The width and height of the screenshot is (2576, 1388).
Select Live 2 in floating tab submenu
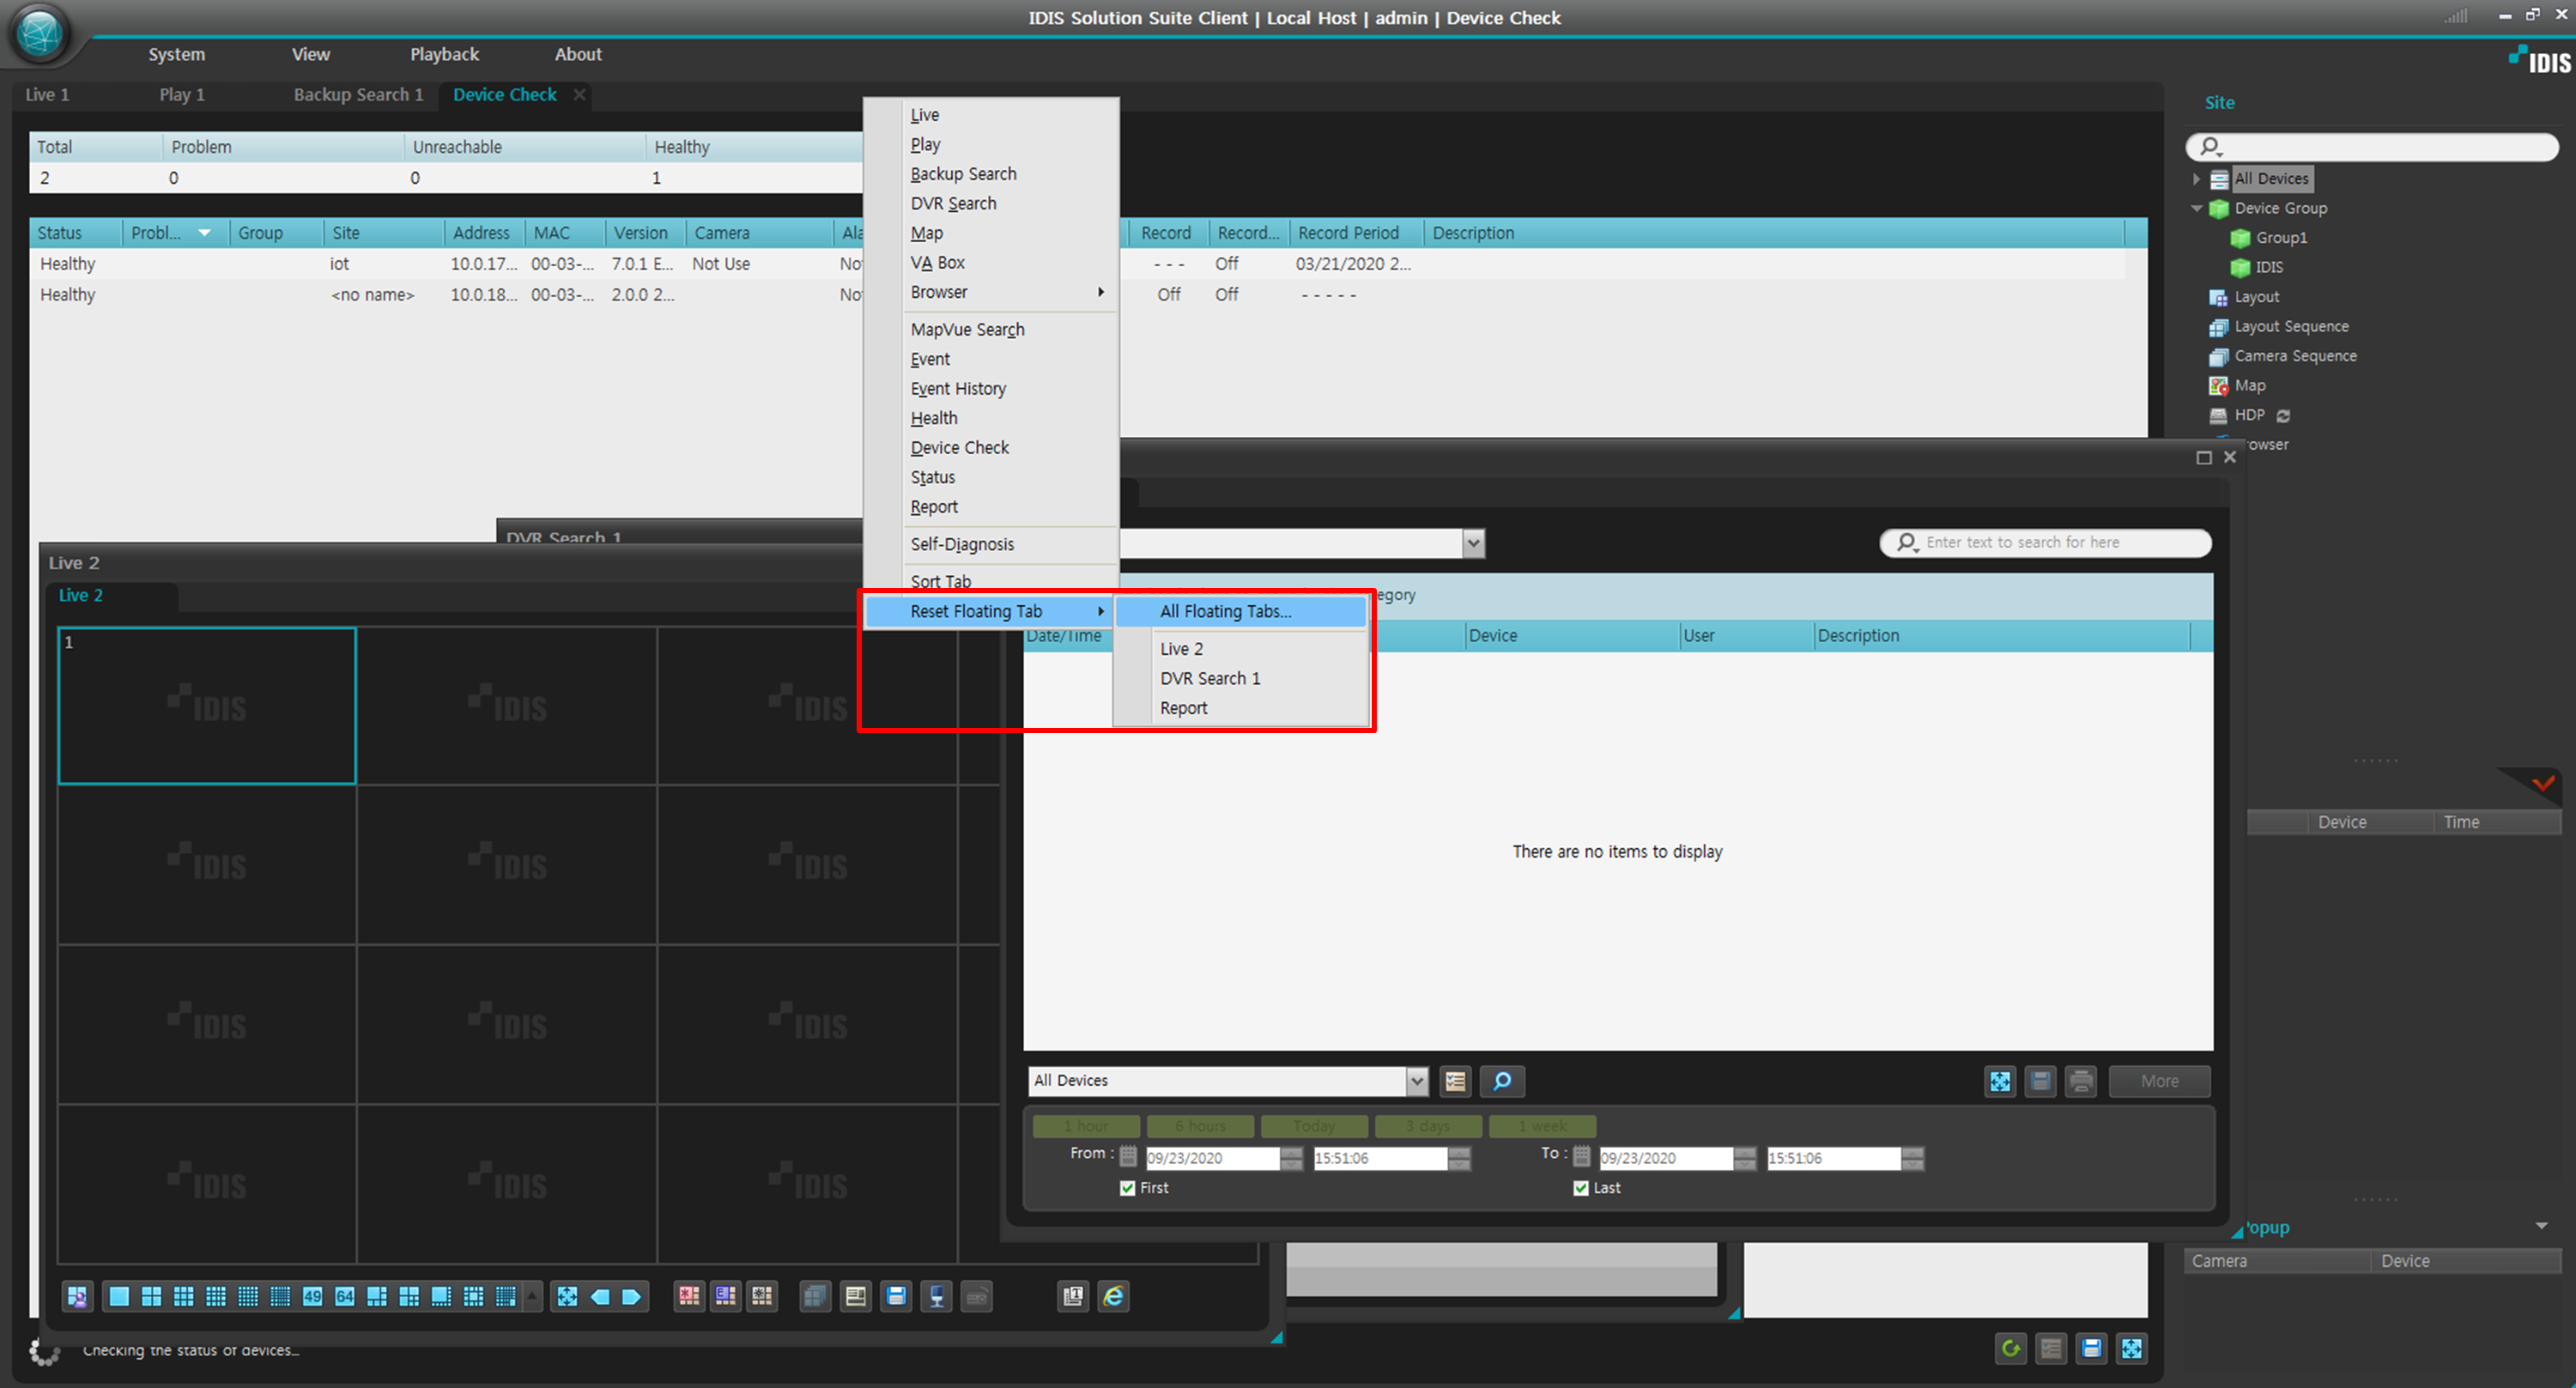[x=1181, y=648]
